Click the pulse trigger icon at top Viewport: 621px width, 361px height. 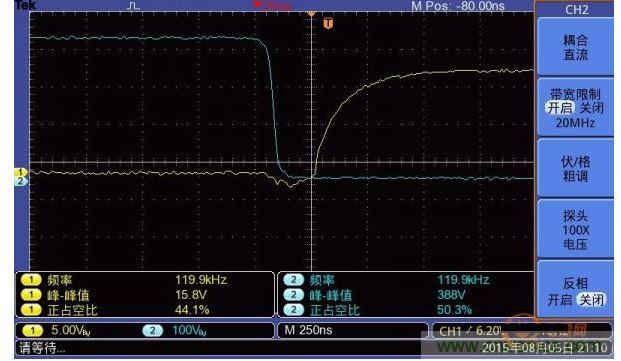tap(134, 6)
